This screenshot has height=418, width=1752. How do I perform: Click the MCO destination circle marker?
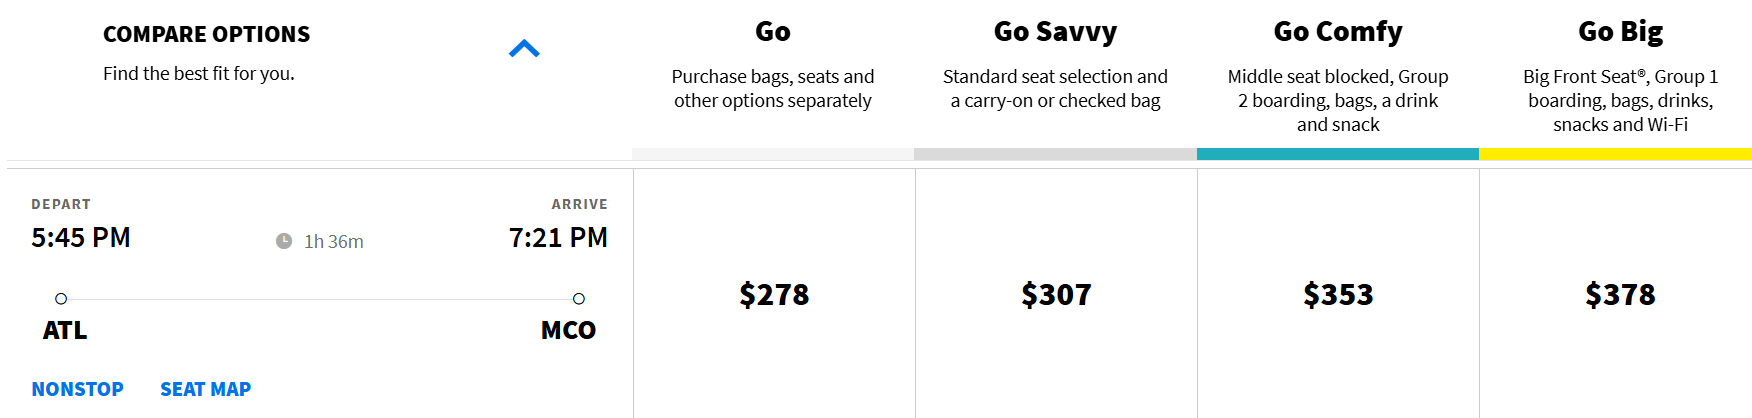[578, 298]
